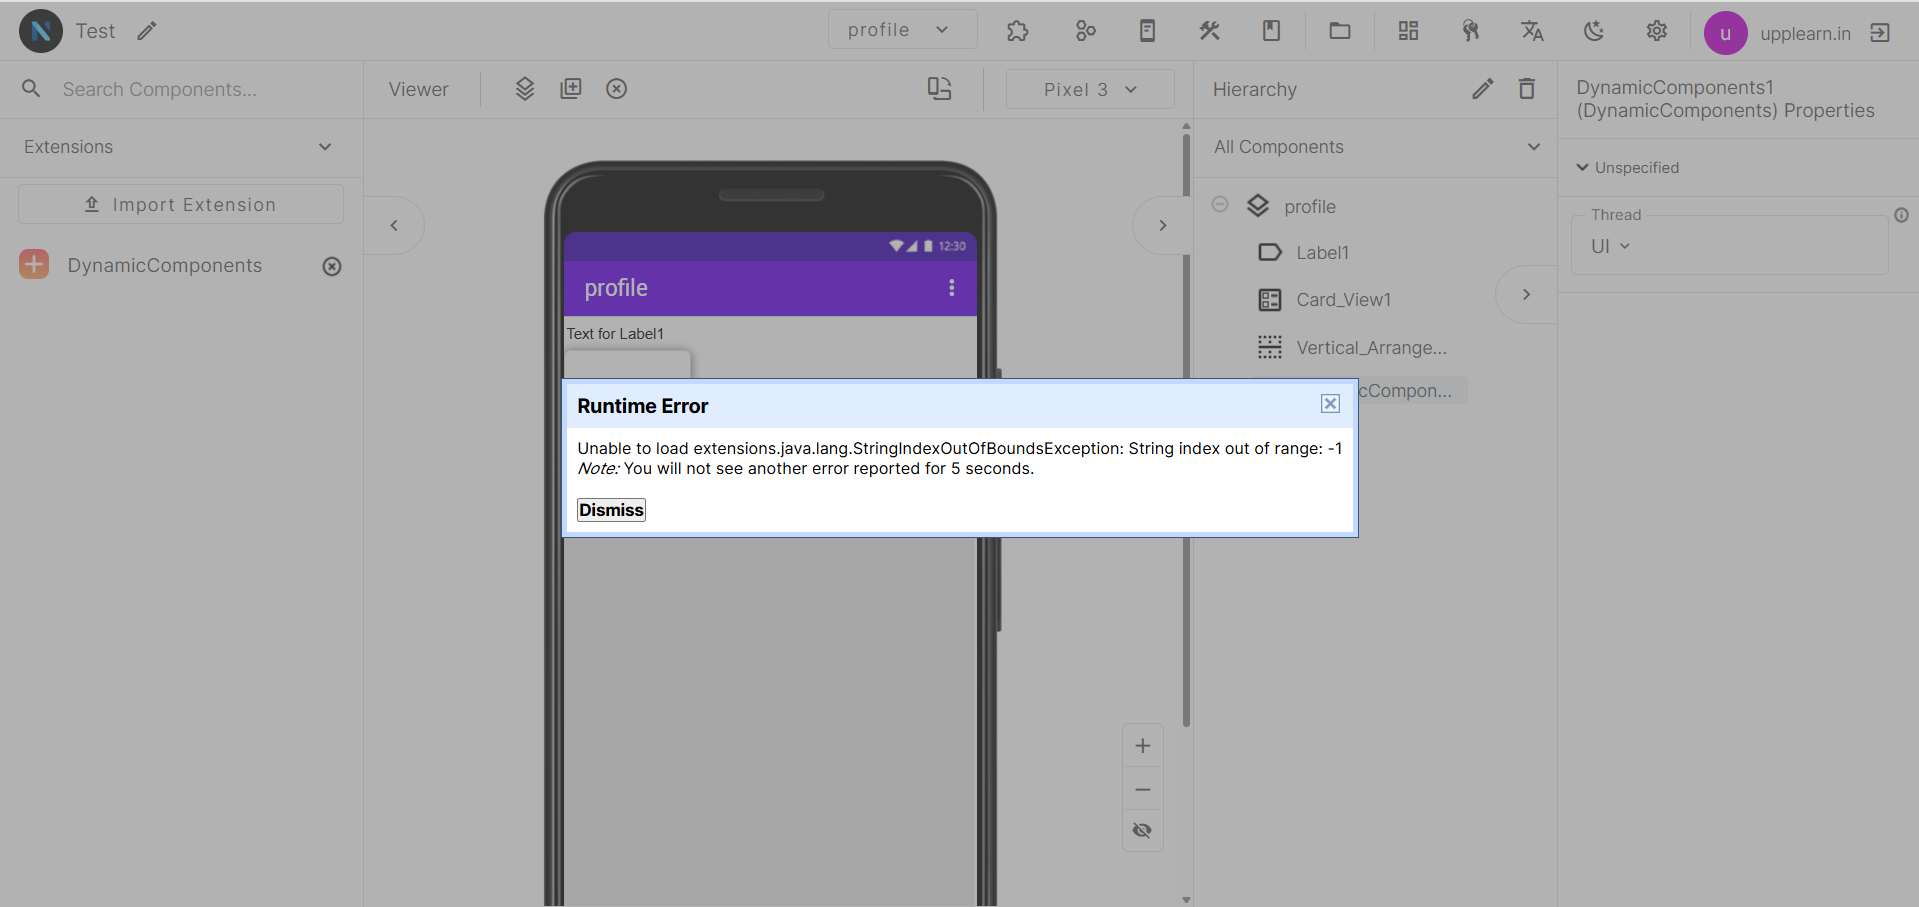The height and width of the screenshot is (907, 1919).
Task: Click the phone app's three-dot menu
Action: click(x=951, y=288)
